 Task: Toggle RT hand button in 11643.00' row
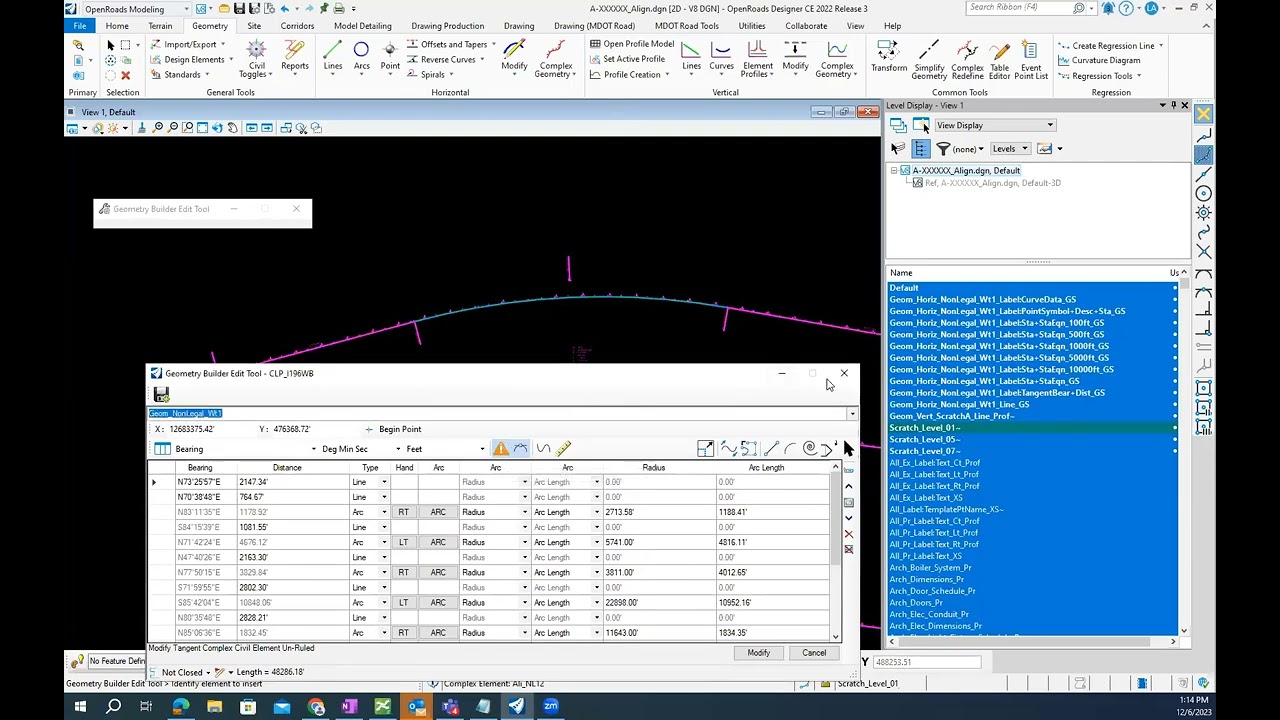coord(403,632)
